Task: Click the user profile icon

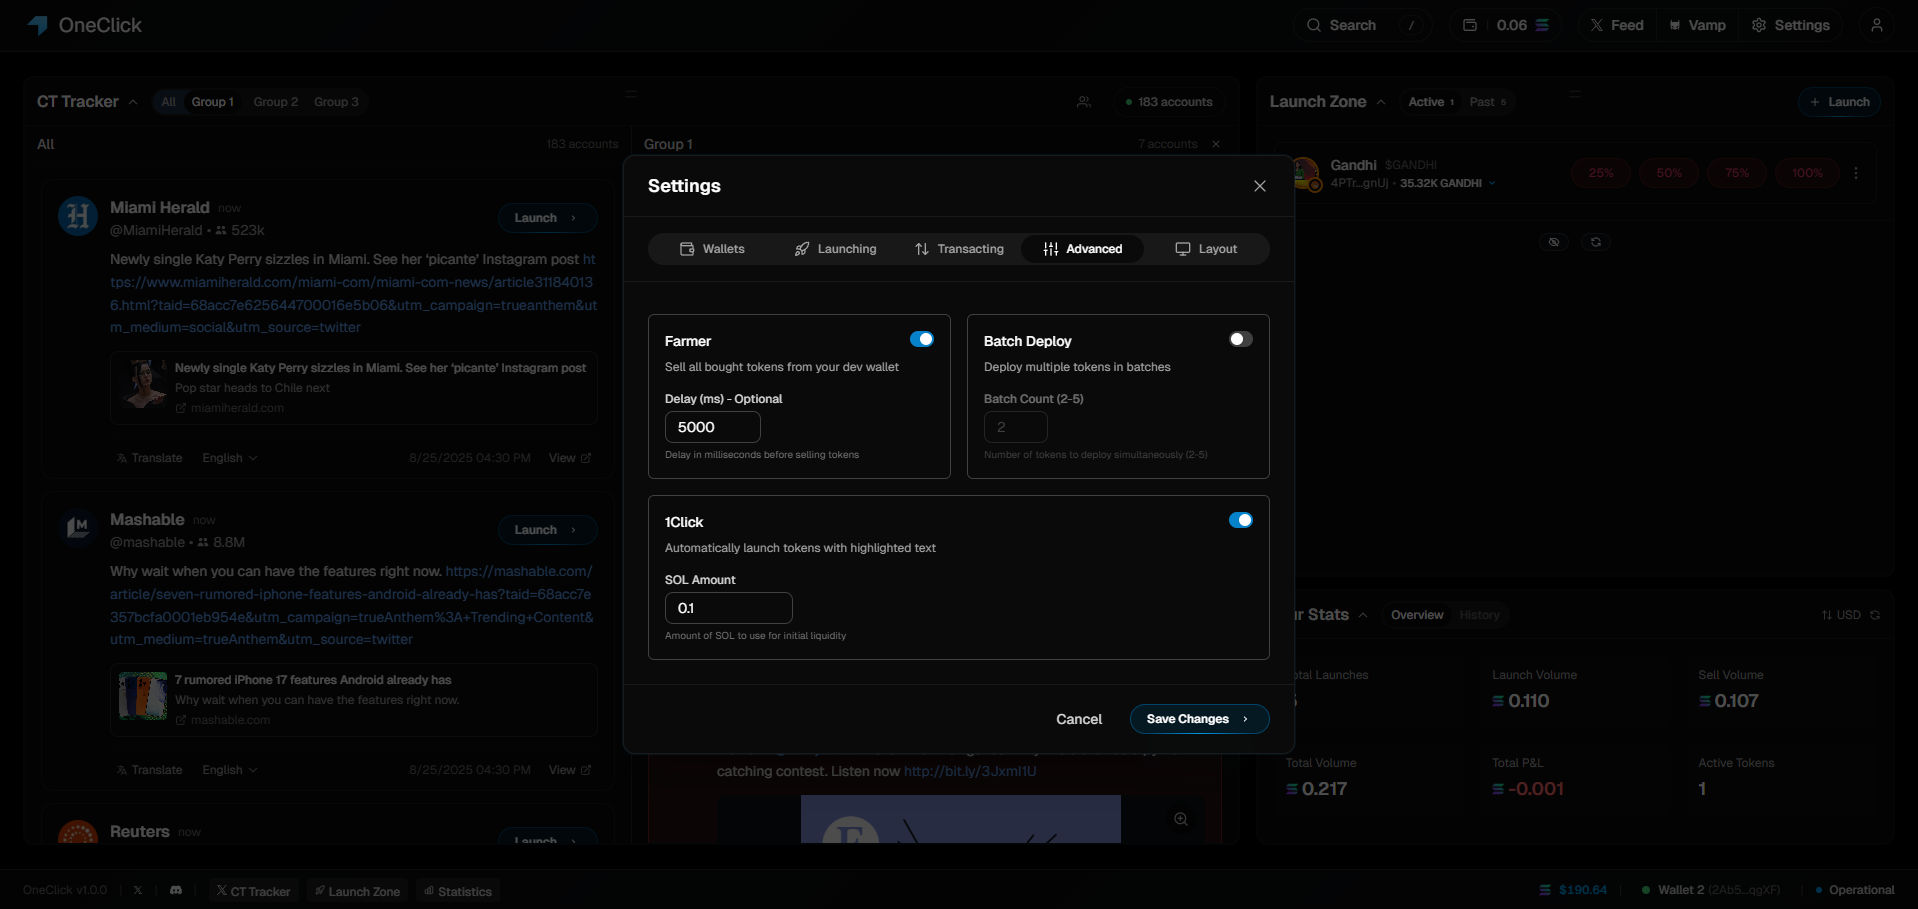Action: click(1877, 25)
